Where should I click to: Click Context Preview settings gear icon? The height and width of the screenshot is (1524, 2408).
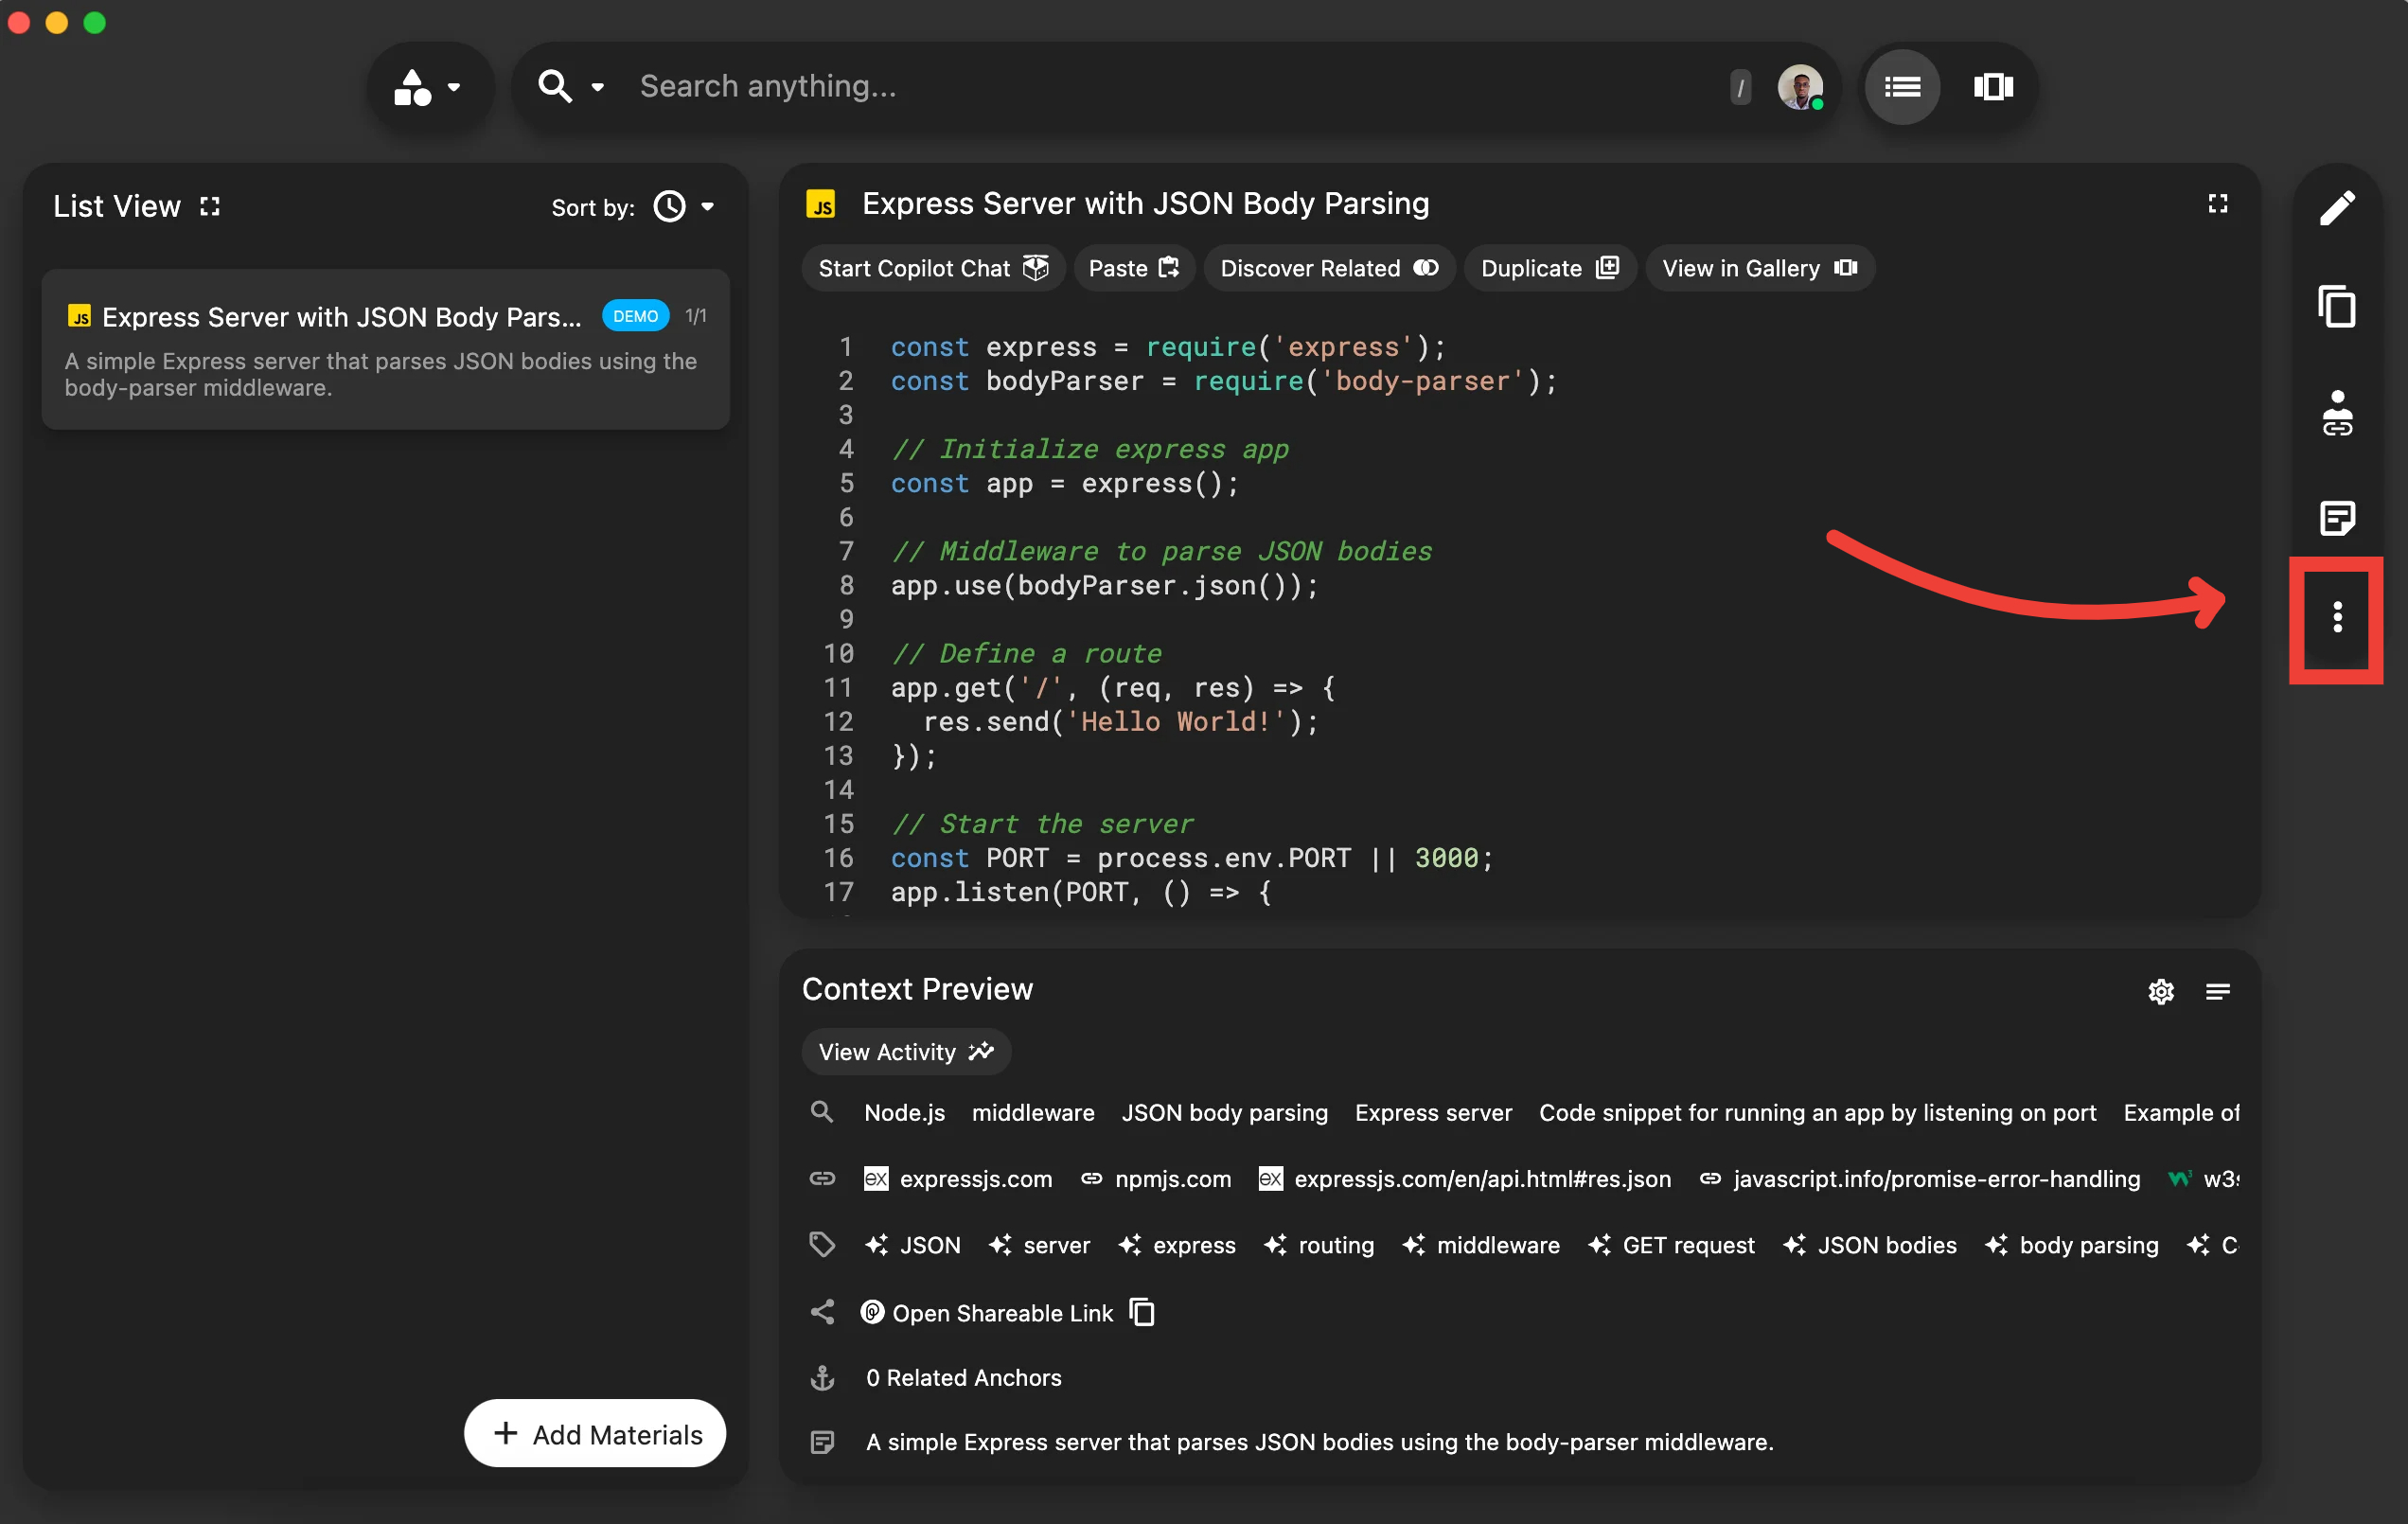pos(2160,991)
